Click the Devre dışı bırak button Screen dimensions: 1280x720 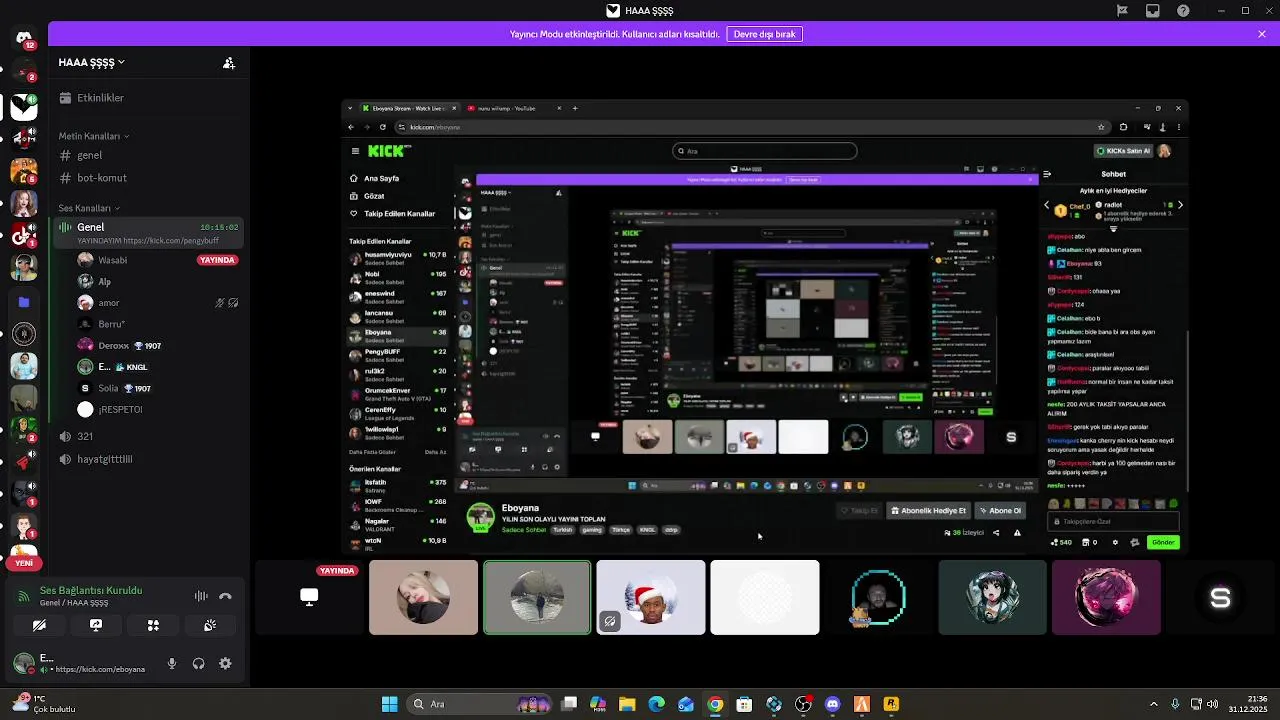click(x=764, y=34)
